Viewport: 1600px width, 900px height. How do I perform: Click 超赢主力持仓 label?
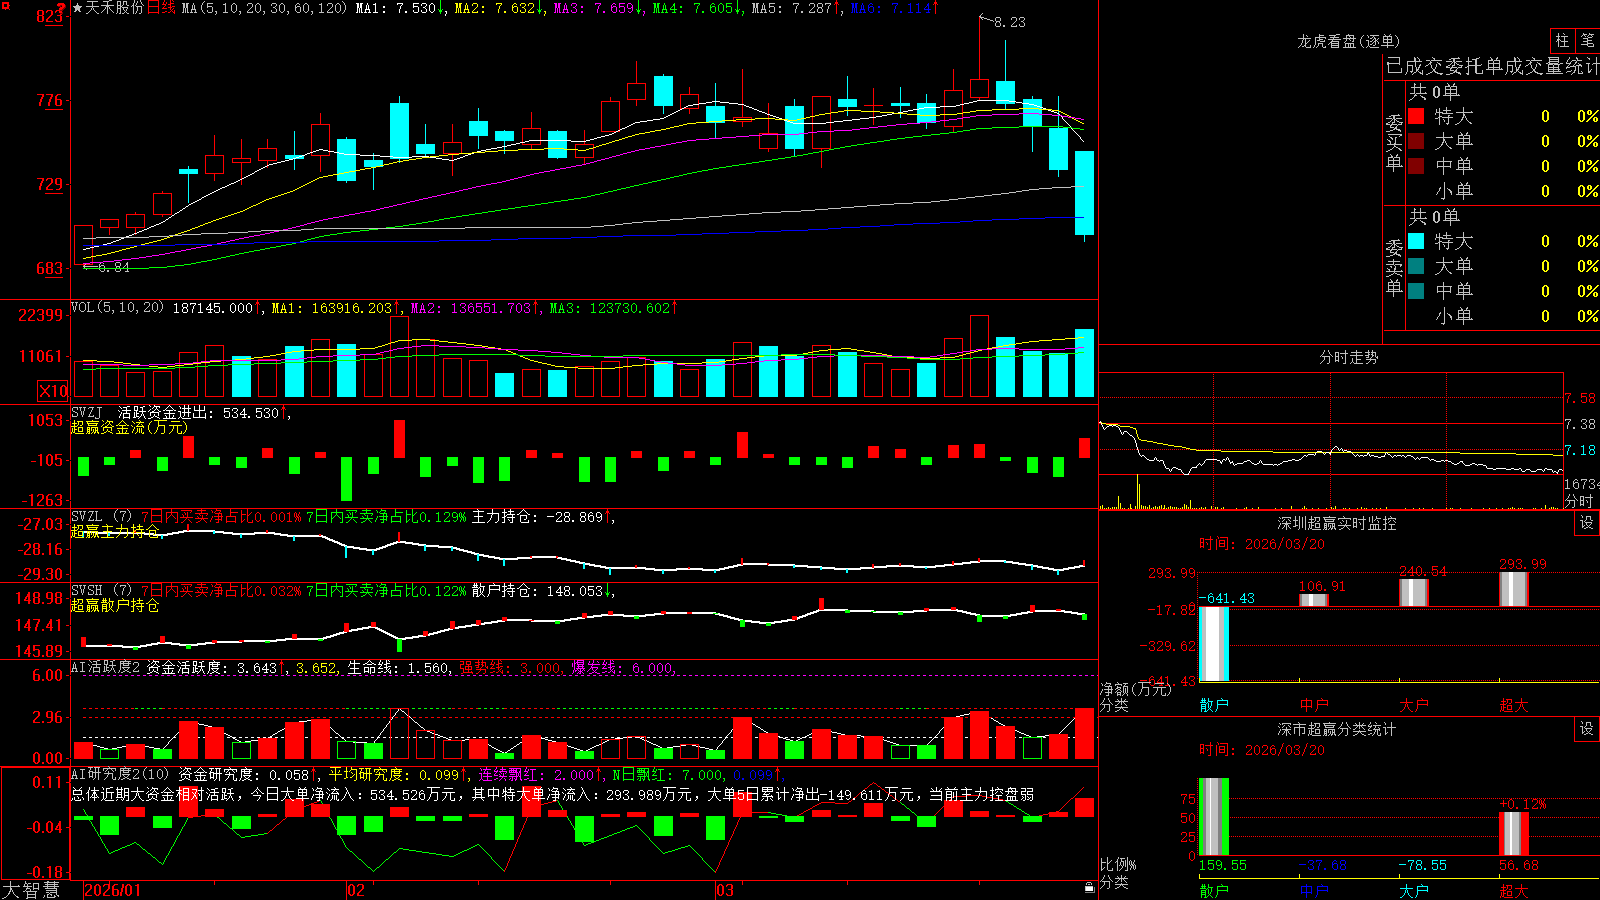click(115, 531)
